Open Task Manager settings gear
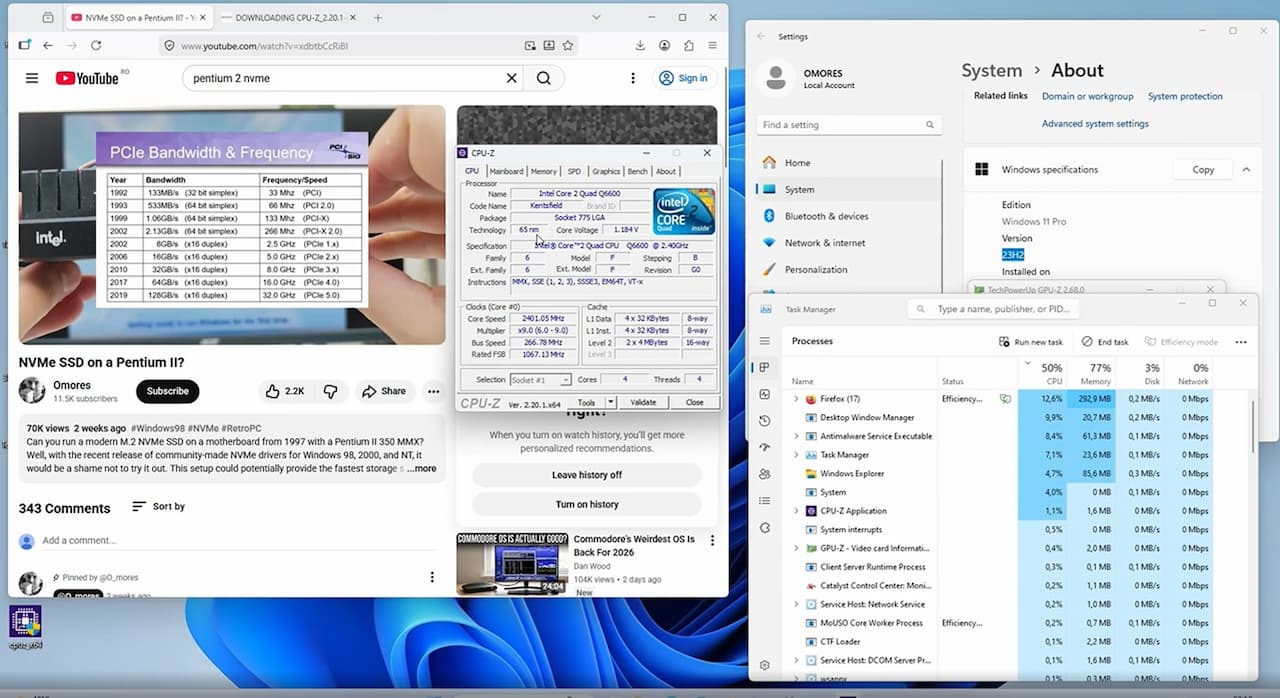The height and width of the screenshot is (698, 1280). pos(765,665)
